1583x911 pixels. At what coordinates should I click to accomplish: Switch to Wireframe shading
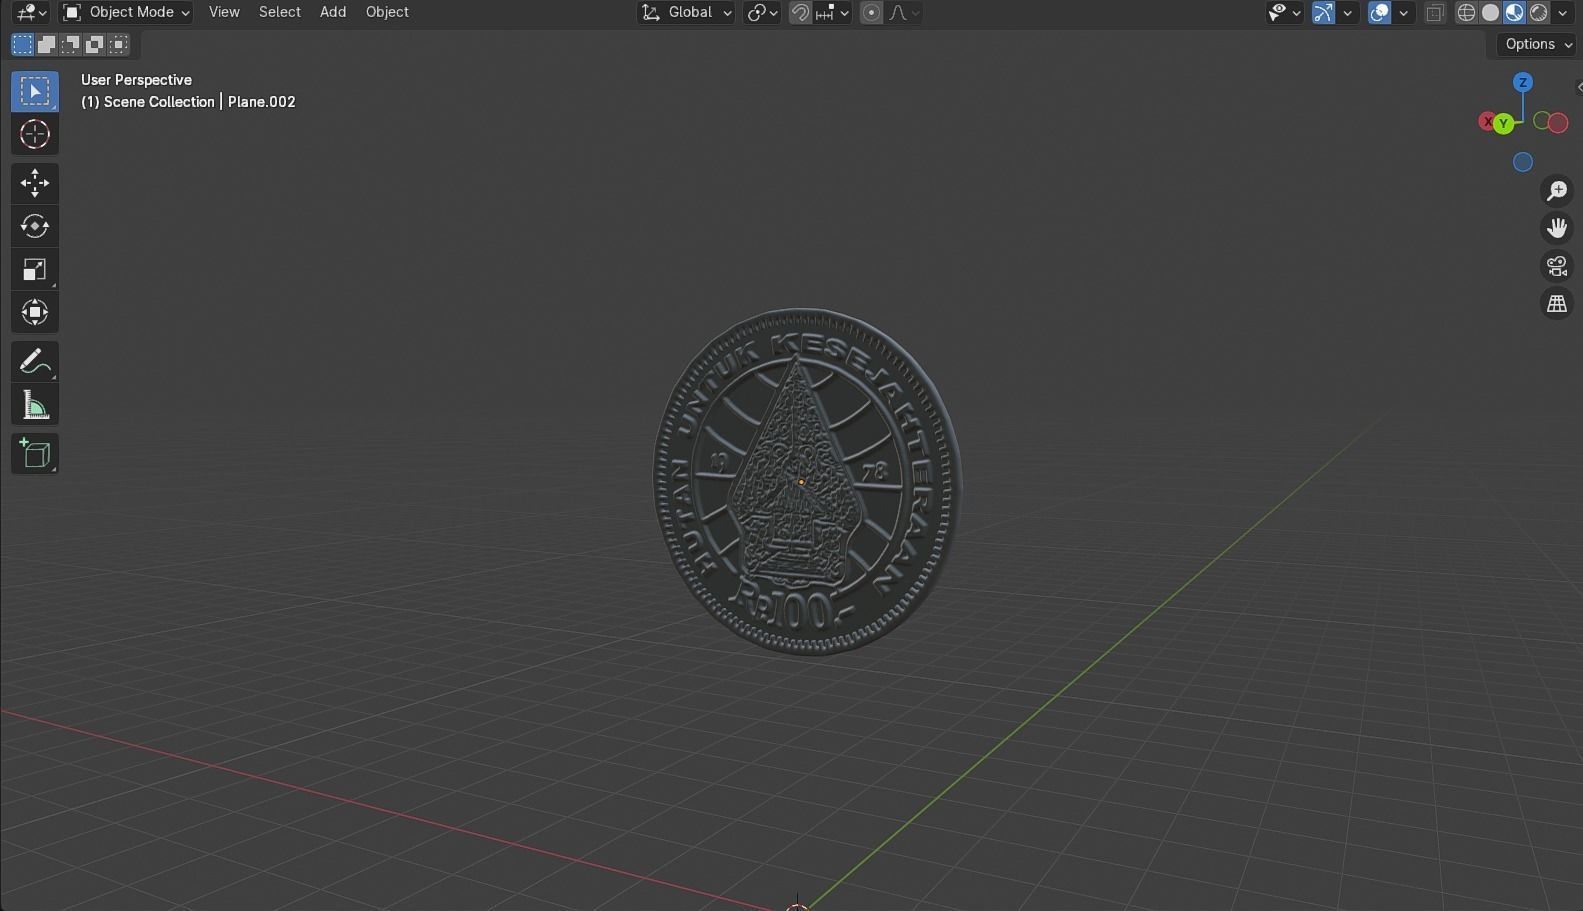tap(1467, 12)
